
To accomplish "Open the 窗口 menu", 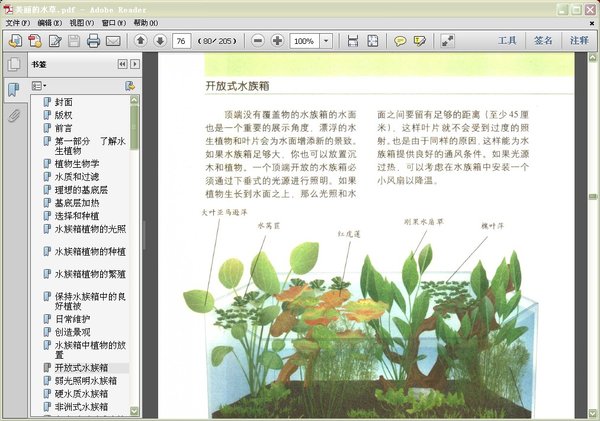I will [x=114, y=23].
